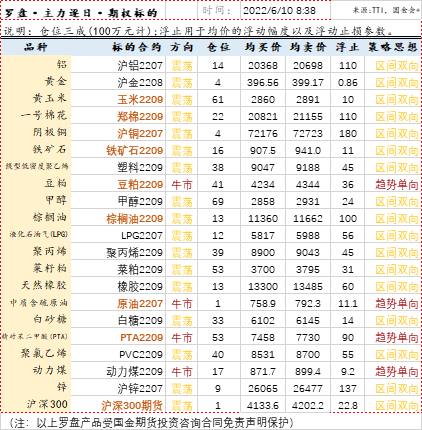Click the sell price 399.17 for 沪金2208
Screen dimensions: 422x430
(308, 83)
